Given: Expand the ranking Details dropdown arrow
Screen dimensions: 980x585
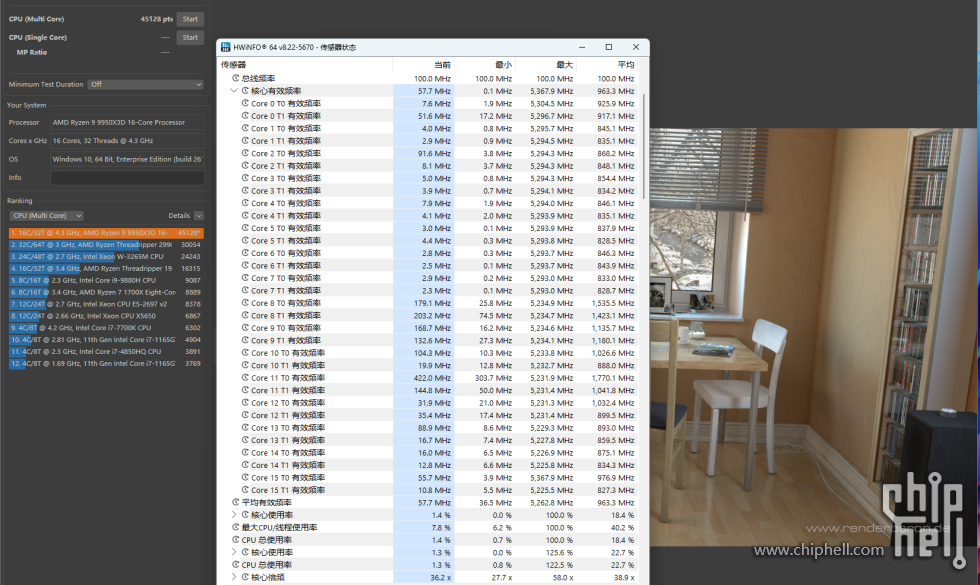Looking at the screenshot, I should tap(199, 216).
